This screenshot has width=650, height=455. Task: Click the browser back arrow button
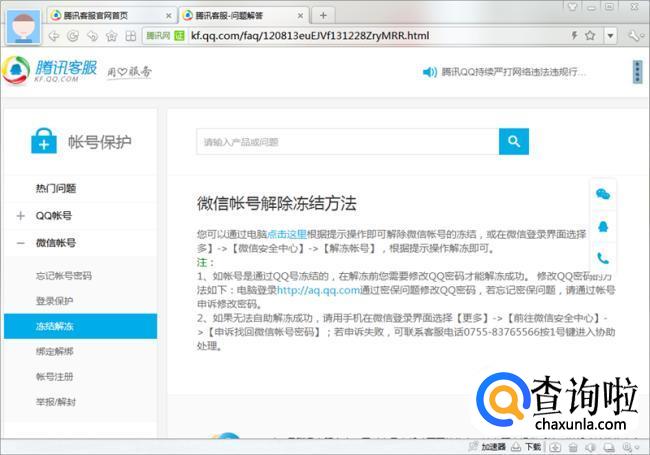coord(53,36)
